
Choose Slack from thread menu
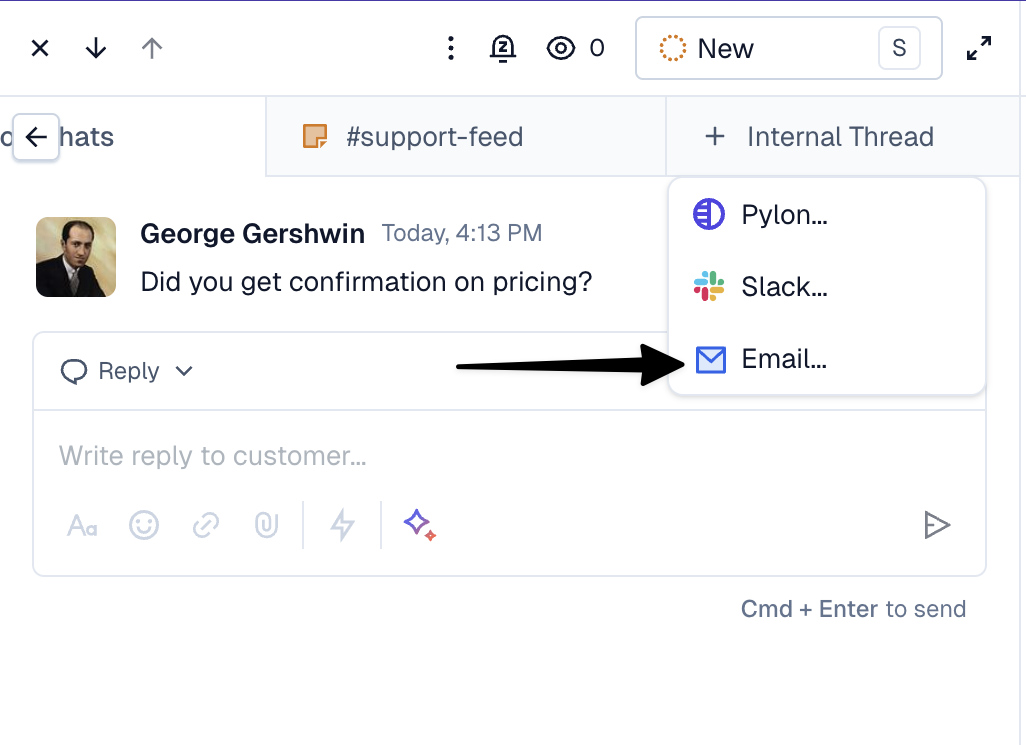click(x=784, y=287)
